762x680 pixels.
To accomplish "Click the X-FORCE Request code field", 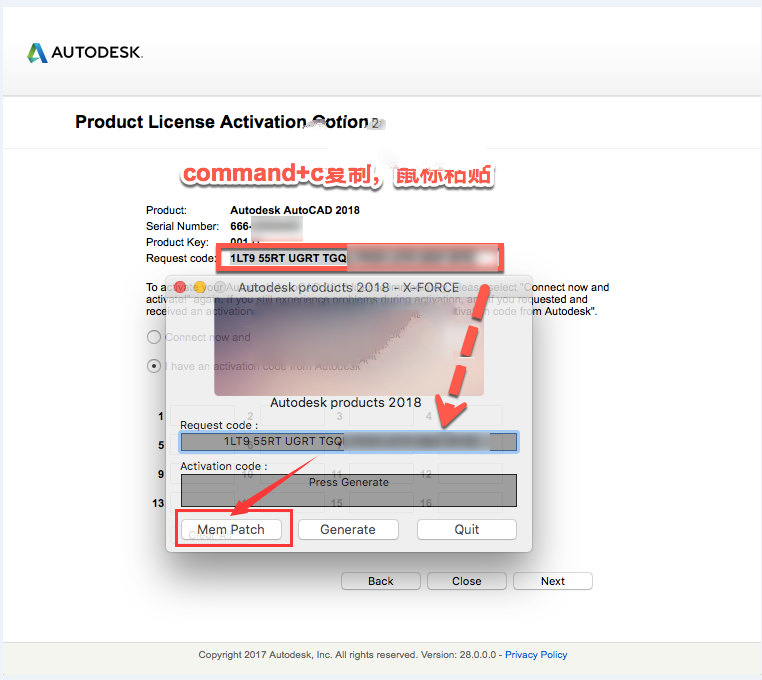I will 348,442.
